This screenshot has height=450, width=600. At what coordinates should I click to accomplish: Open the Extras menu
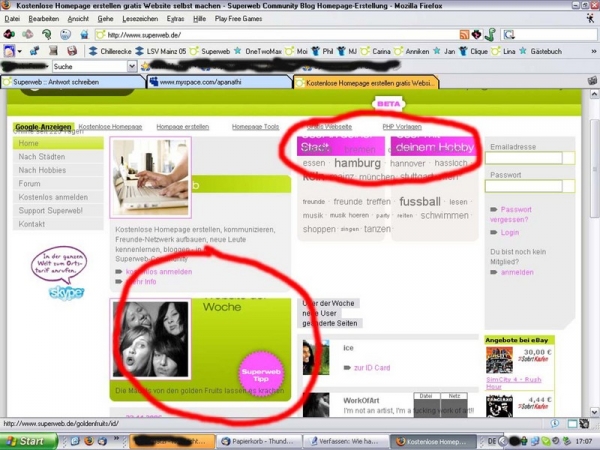pyautogui.click(x=175, y=19)
